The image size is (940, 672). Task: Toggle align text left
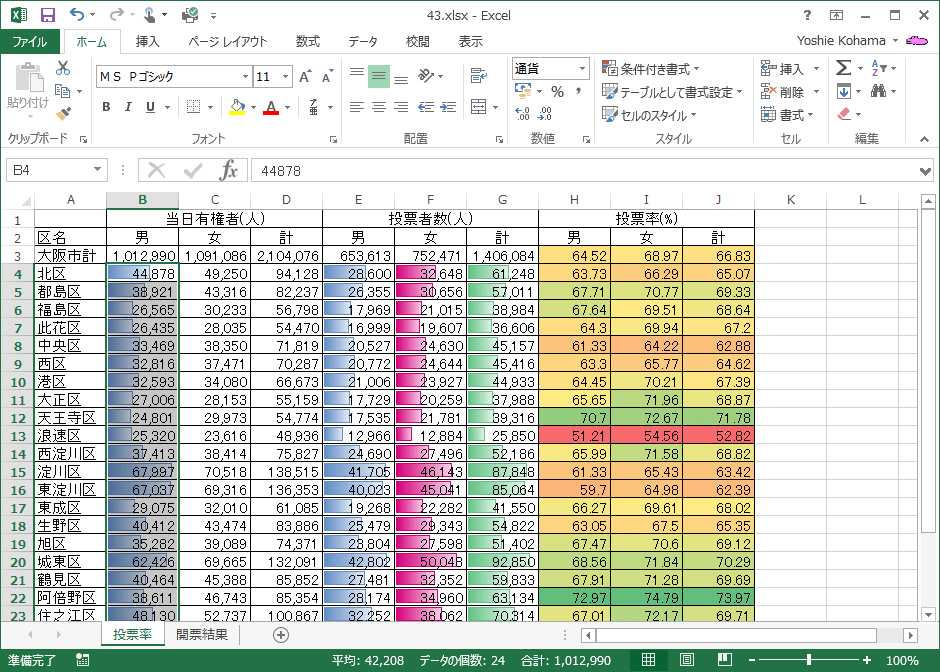pyautogui.click(x=357, y=107)
